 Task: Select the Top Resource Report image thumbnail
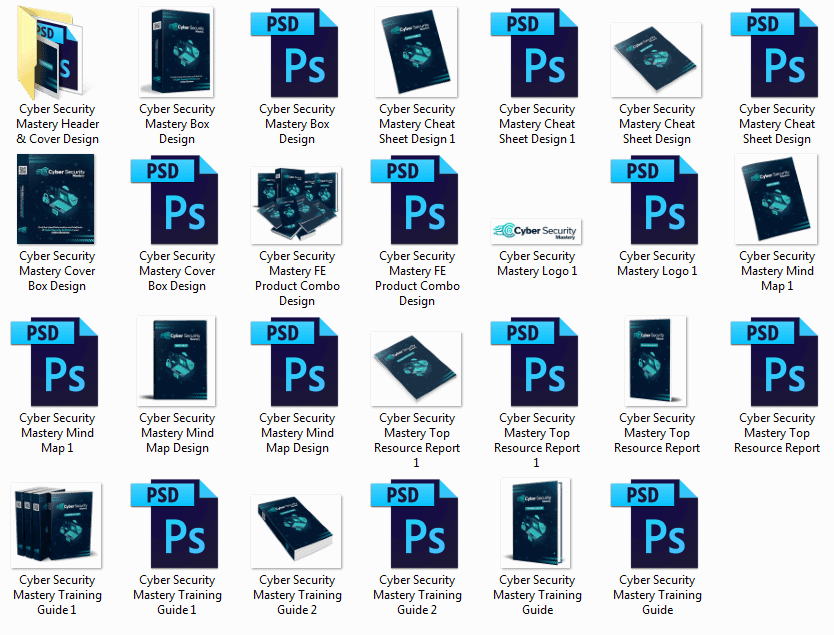pos(656,361)
